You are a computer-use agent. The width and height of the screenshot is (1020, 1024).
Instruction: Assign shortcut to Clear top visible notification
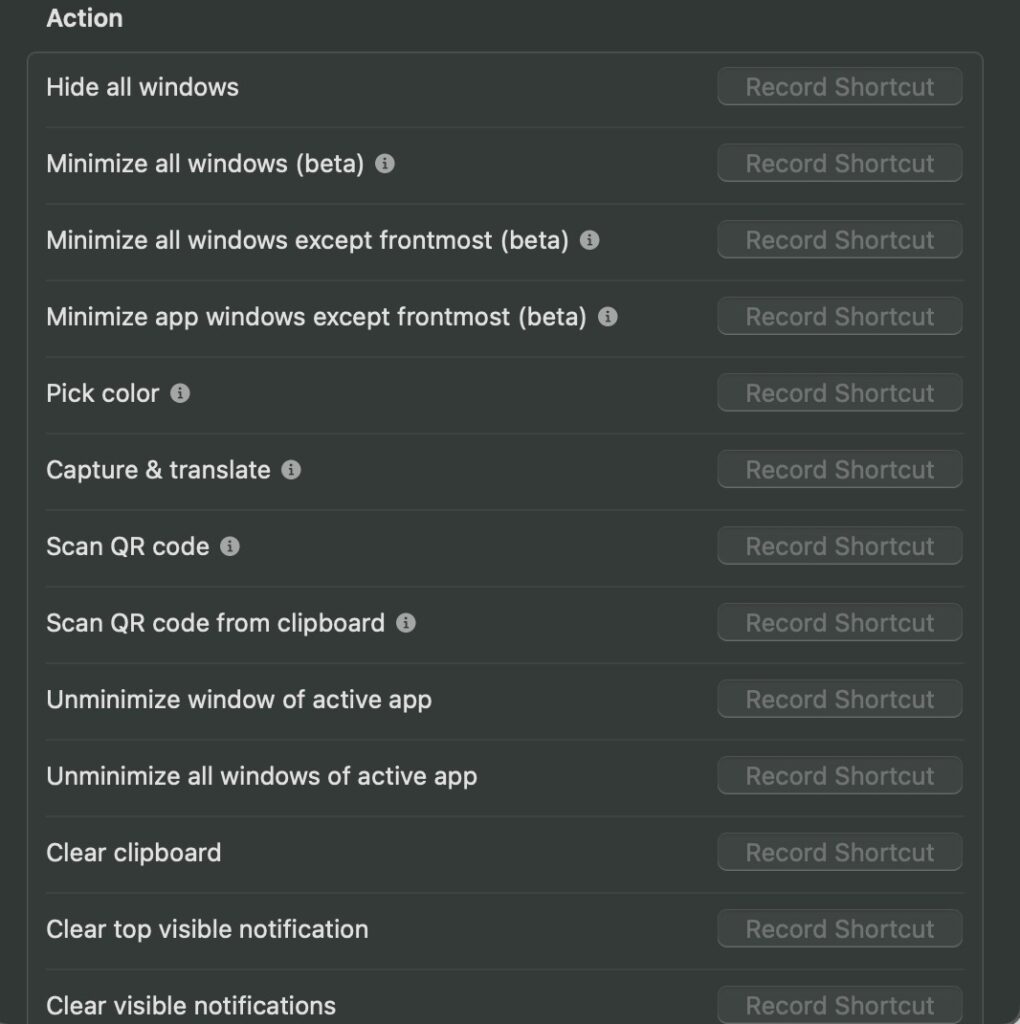pyautogui.click(x=840, y=929)
